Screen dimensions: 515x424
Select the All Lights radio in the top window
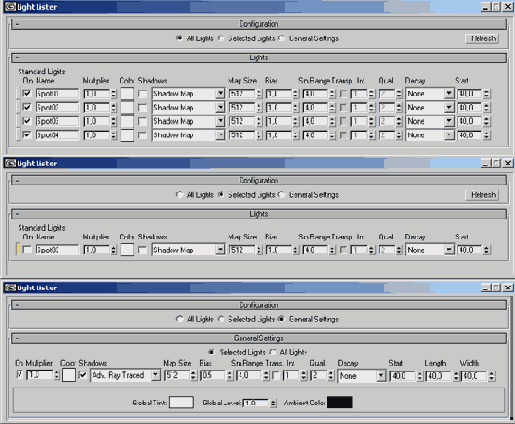point(179,38)
